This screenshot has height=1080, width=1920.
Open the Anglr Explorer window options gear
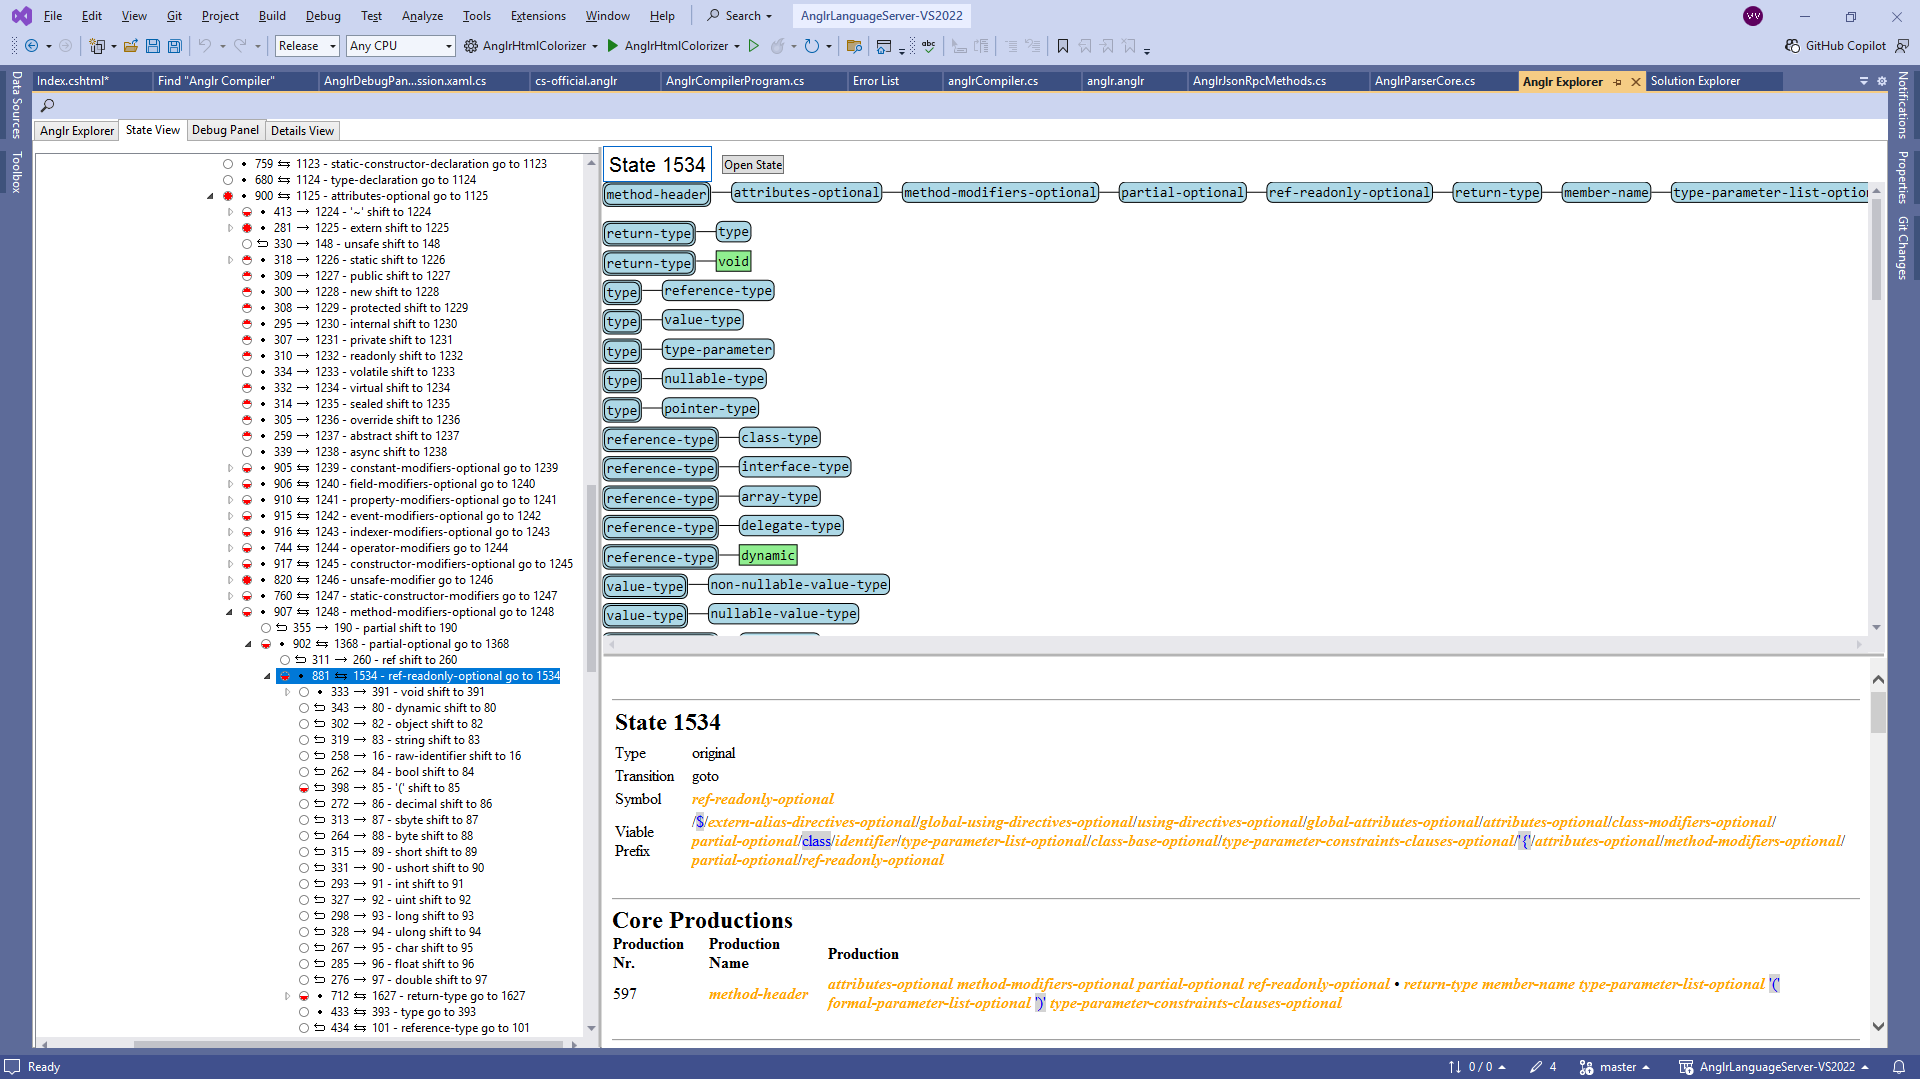tap(1882, 81)
